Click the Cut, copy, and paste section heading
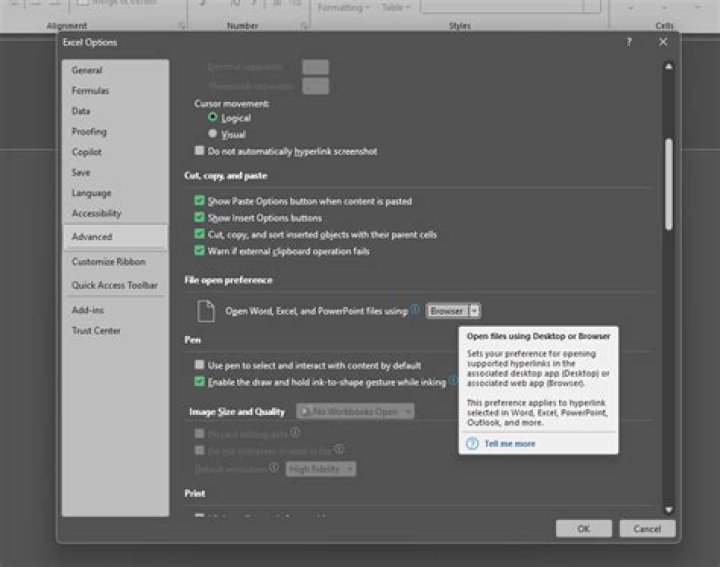 (x=225, y=175)
